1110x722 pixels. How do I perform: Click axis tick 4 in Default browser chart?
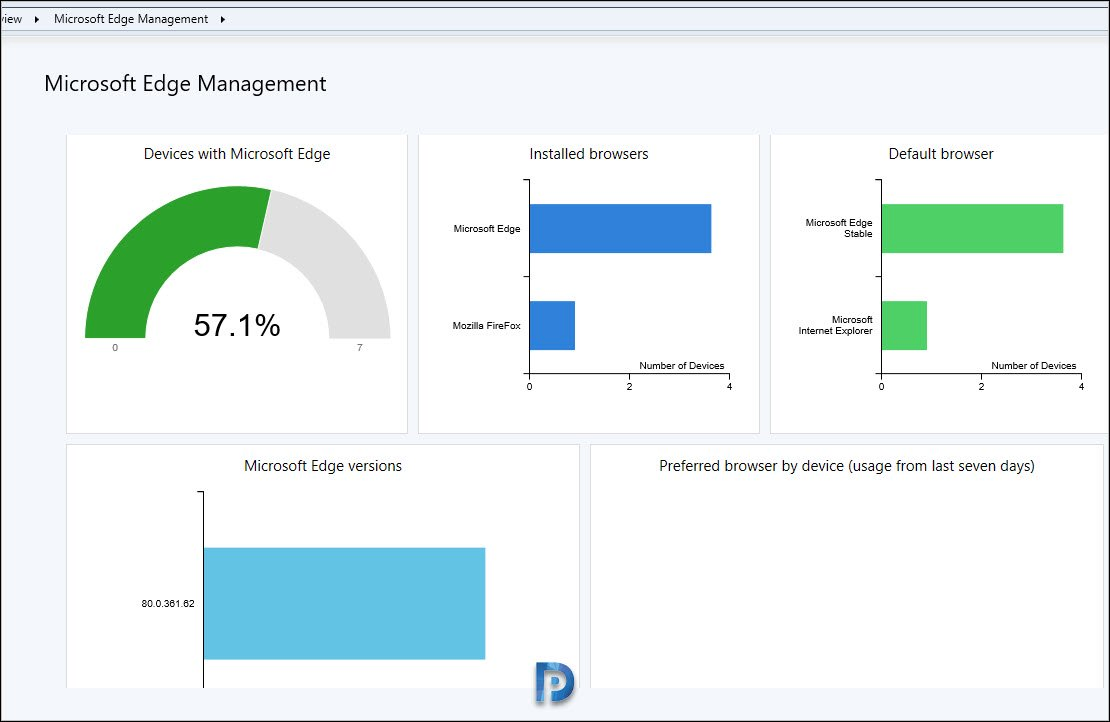coord(1081,386)
